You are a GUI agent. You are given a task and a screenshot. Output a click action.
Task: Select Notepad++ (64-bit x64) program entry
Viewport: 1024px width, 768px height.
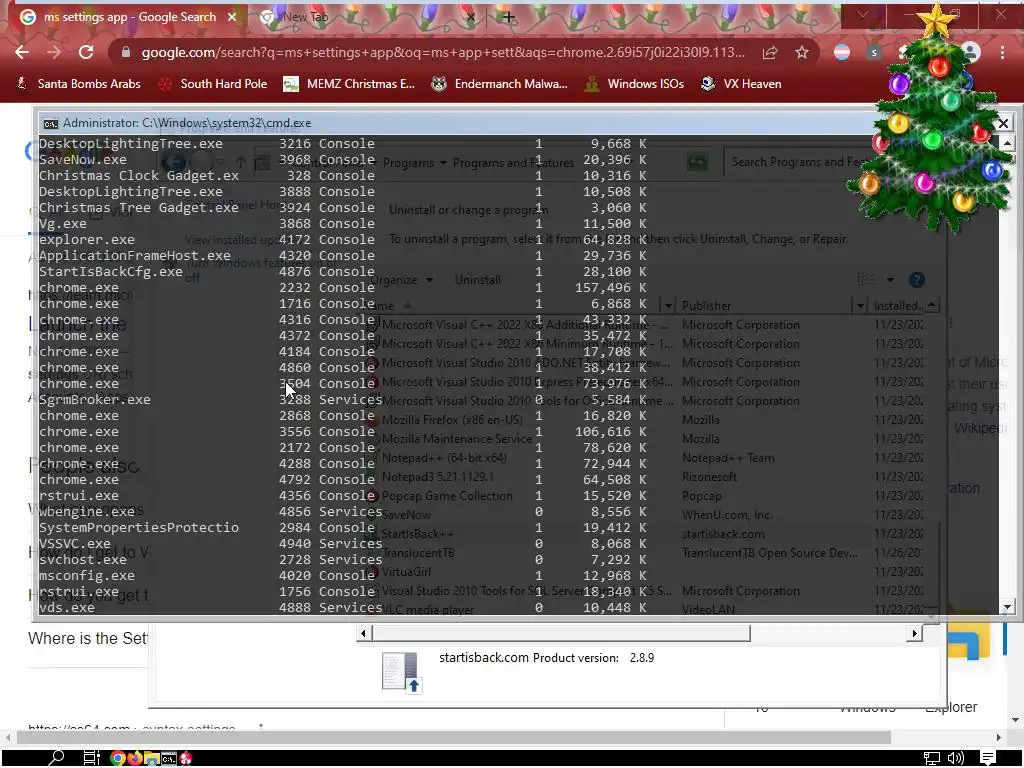click(x=444, y=458)
